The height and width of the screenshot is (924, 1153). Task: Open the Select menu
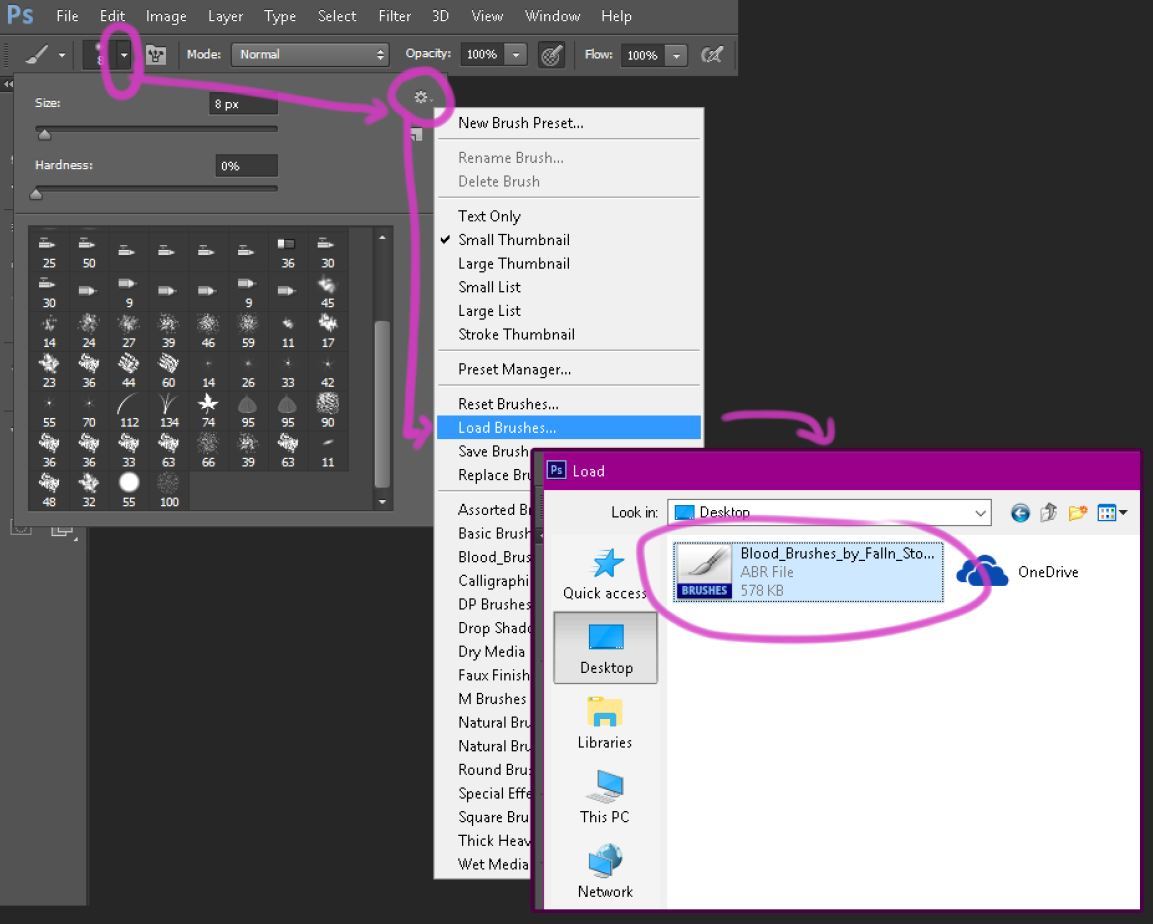pos(337,15)
